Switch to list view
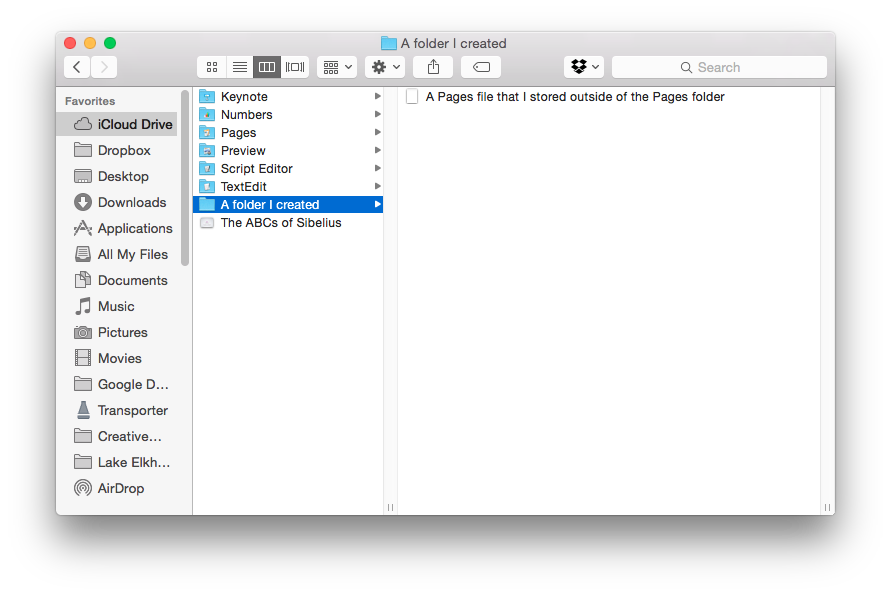 240,67
